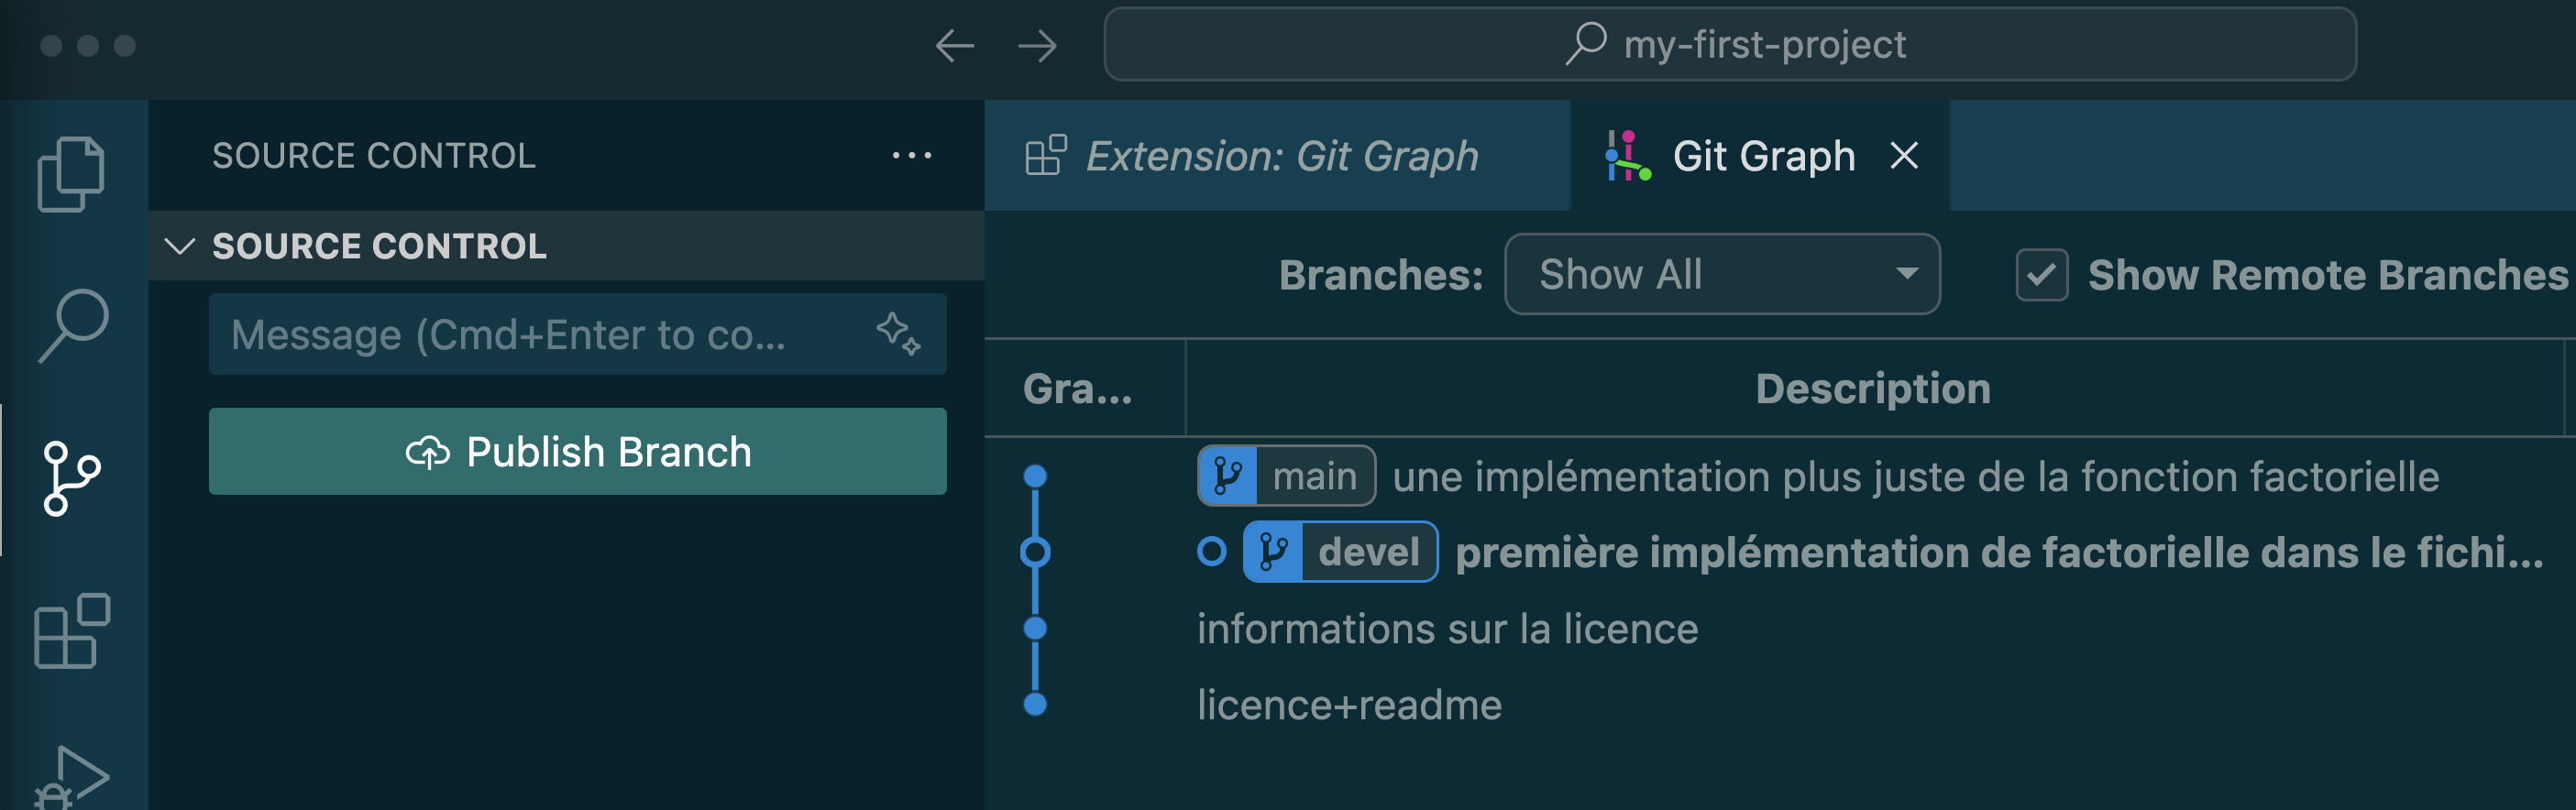Collapse the Source Control section chevron
Image resolution: width=2576 pixels, height=810 pixels.
[x=180, y=246]
